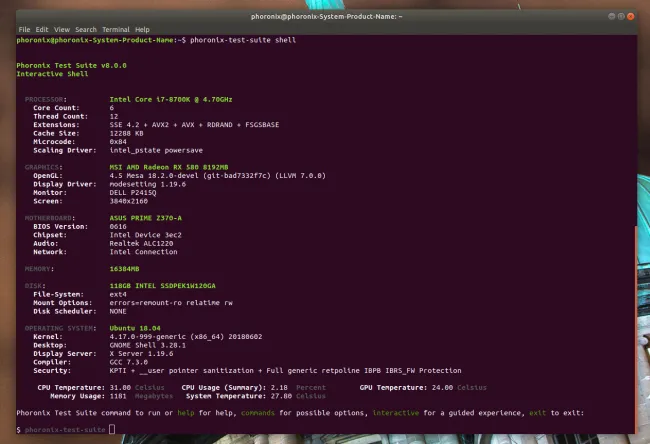Click "GNOME Shell 3.28.1" desktop value
The width and height of the screenshot is (650, 444).
pos(148,345)
